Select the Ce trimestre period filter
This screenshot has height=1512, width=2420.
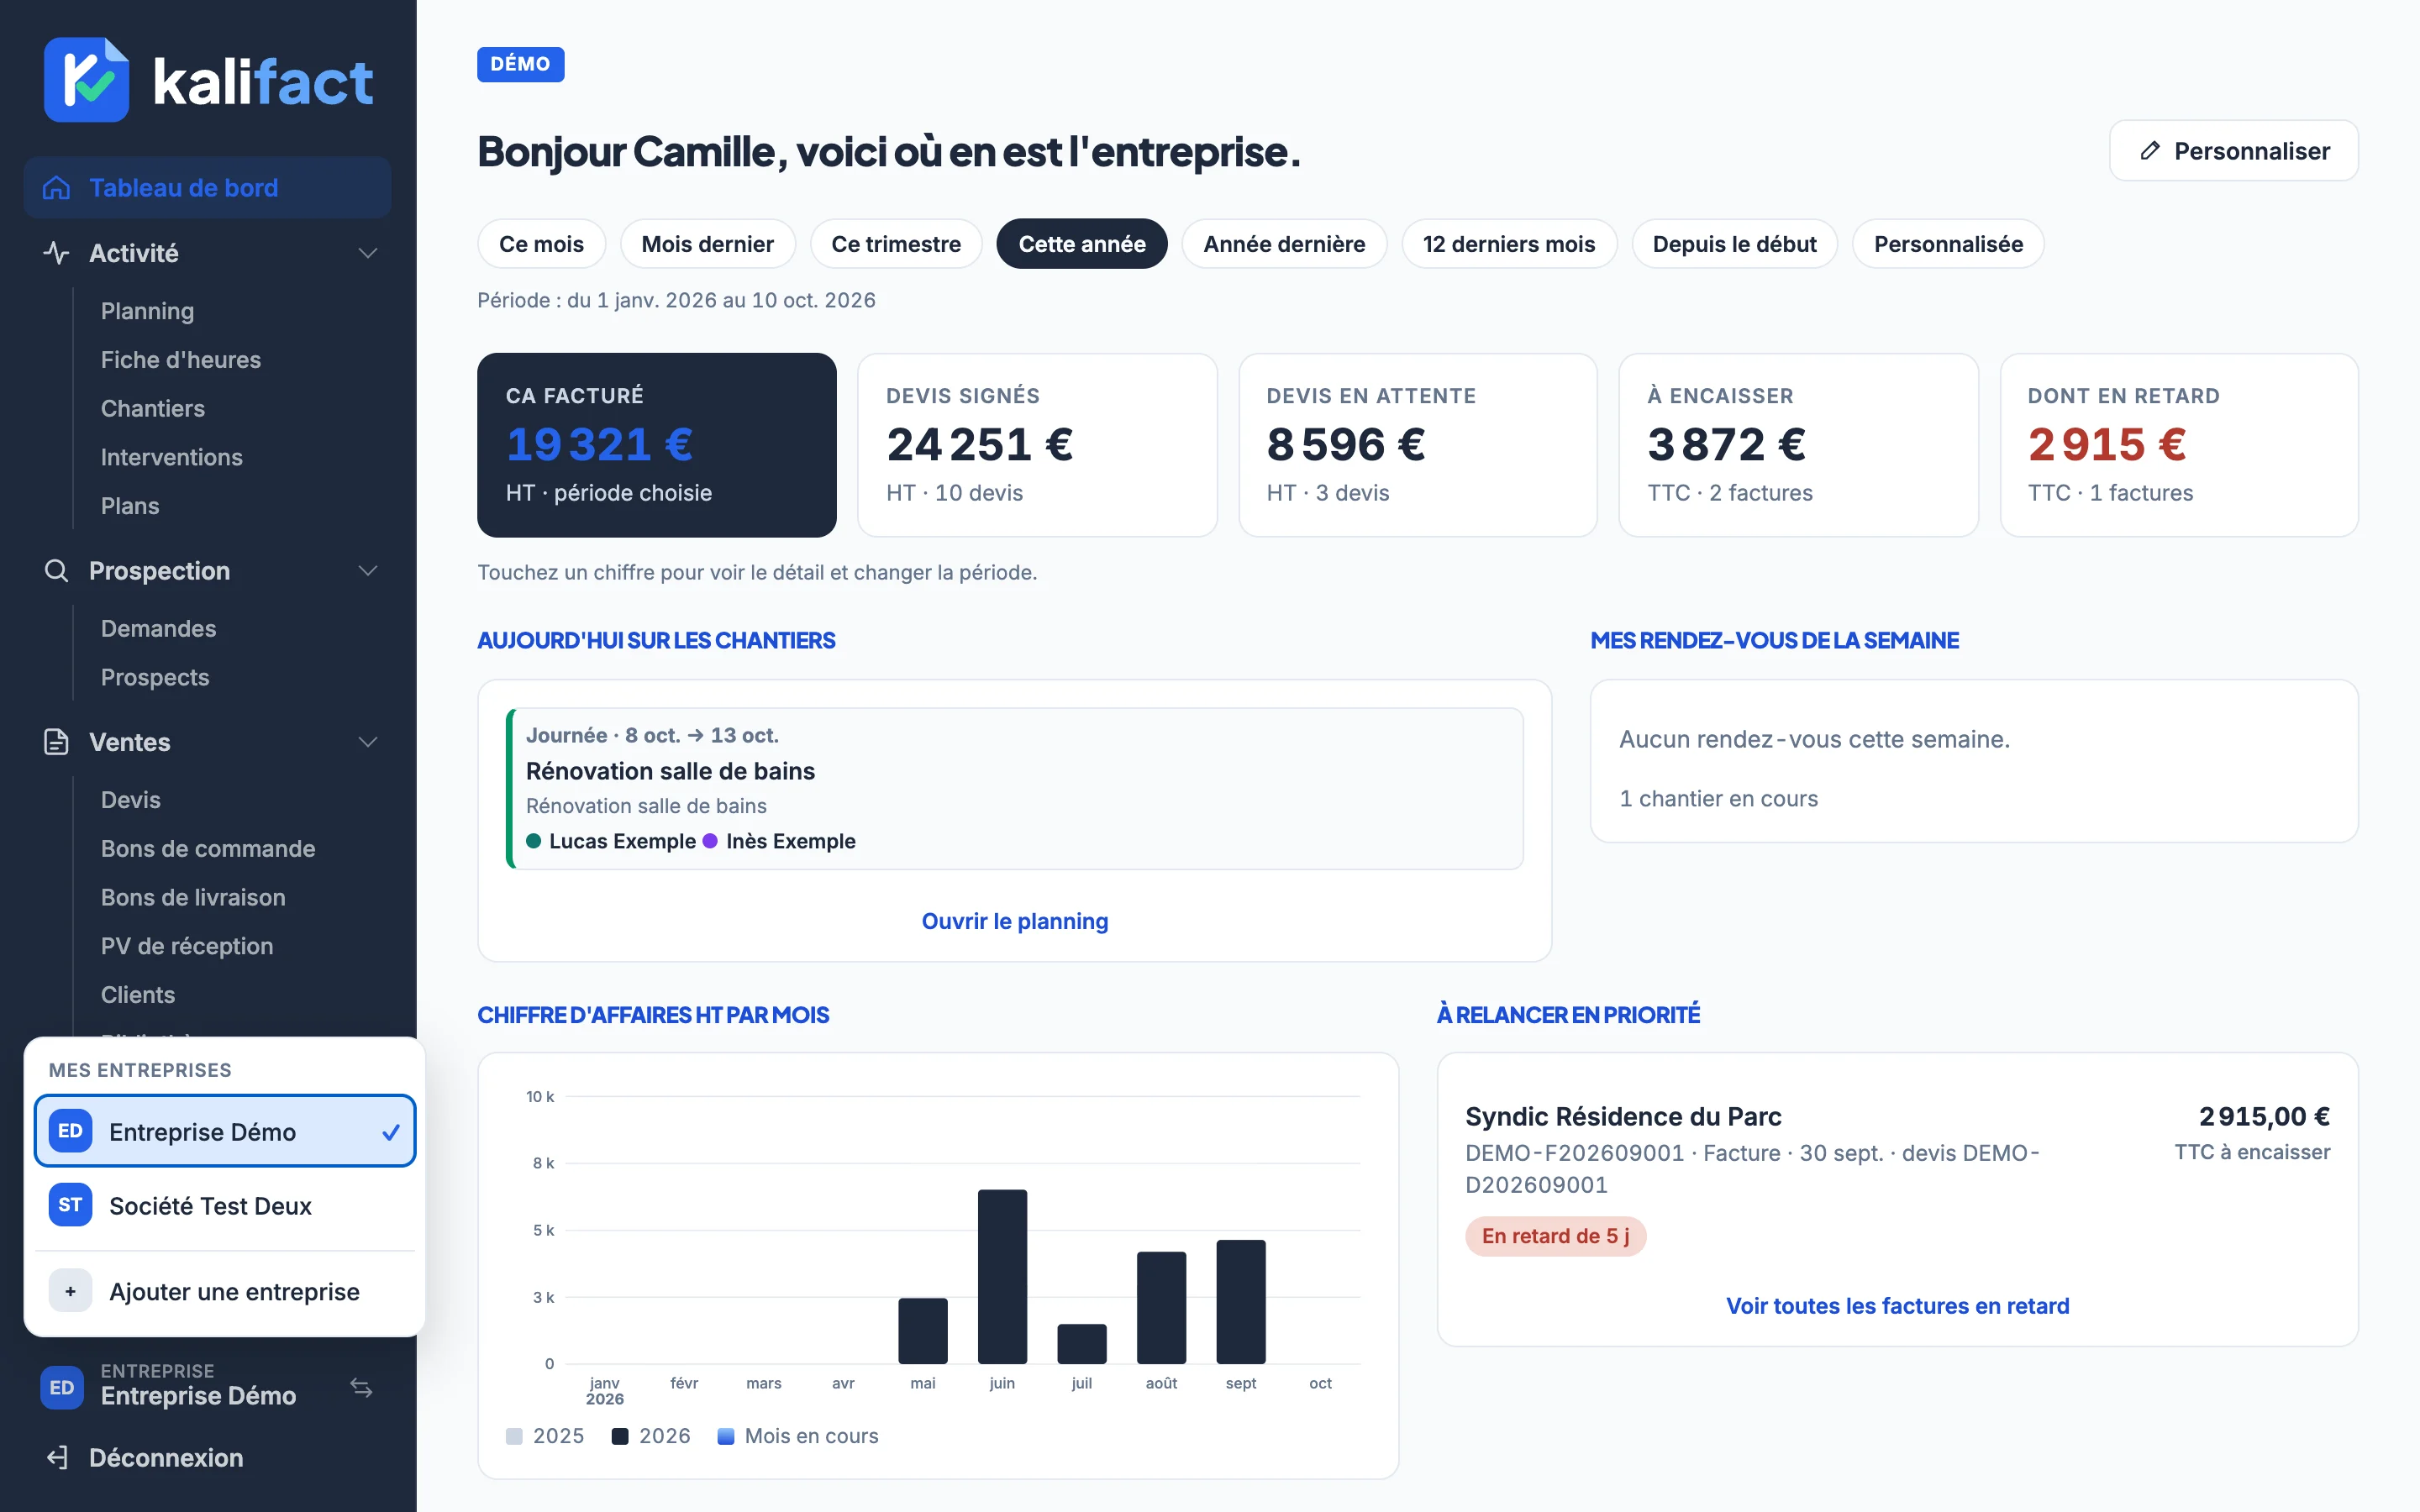tap(896, 244)
